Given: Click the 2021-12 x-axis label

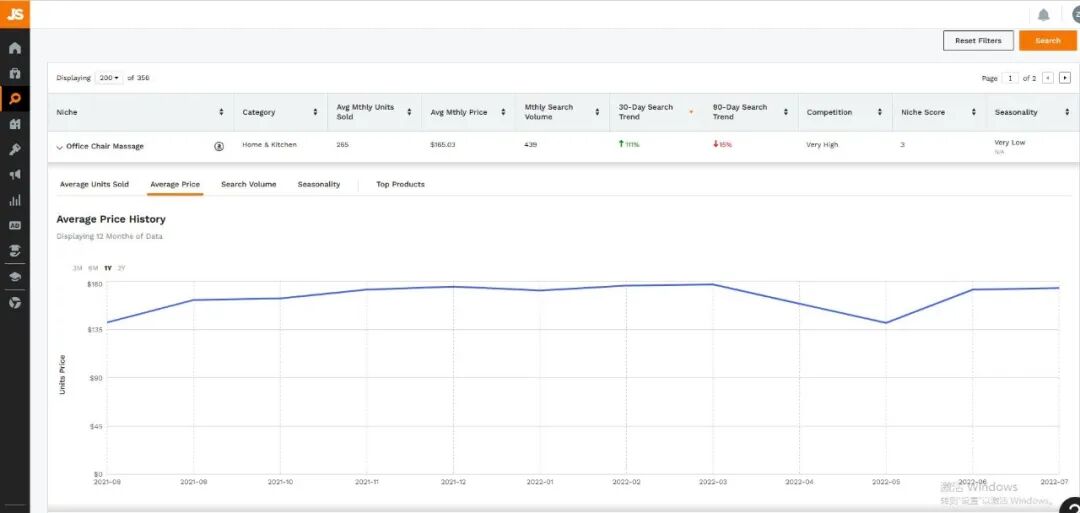Looking at the screenshot, I should [453, 482].
